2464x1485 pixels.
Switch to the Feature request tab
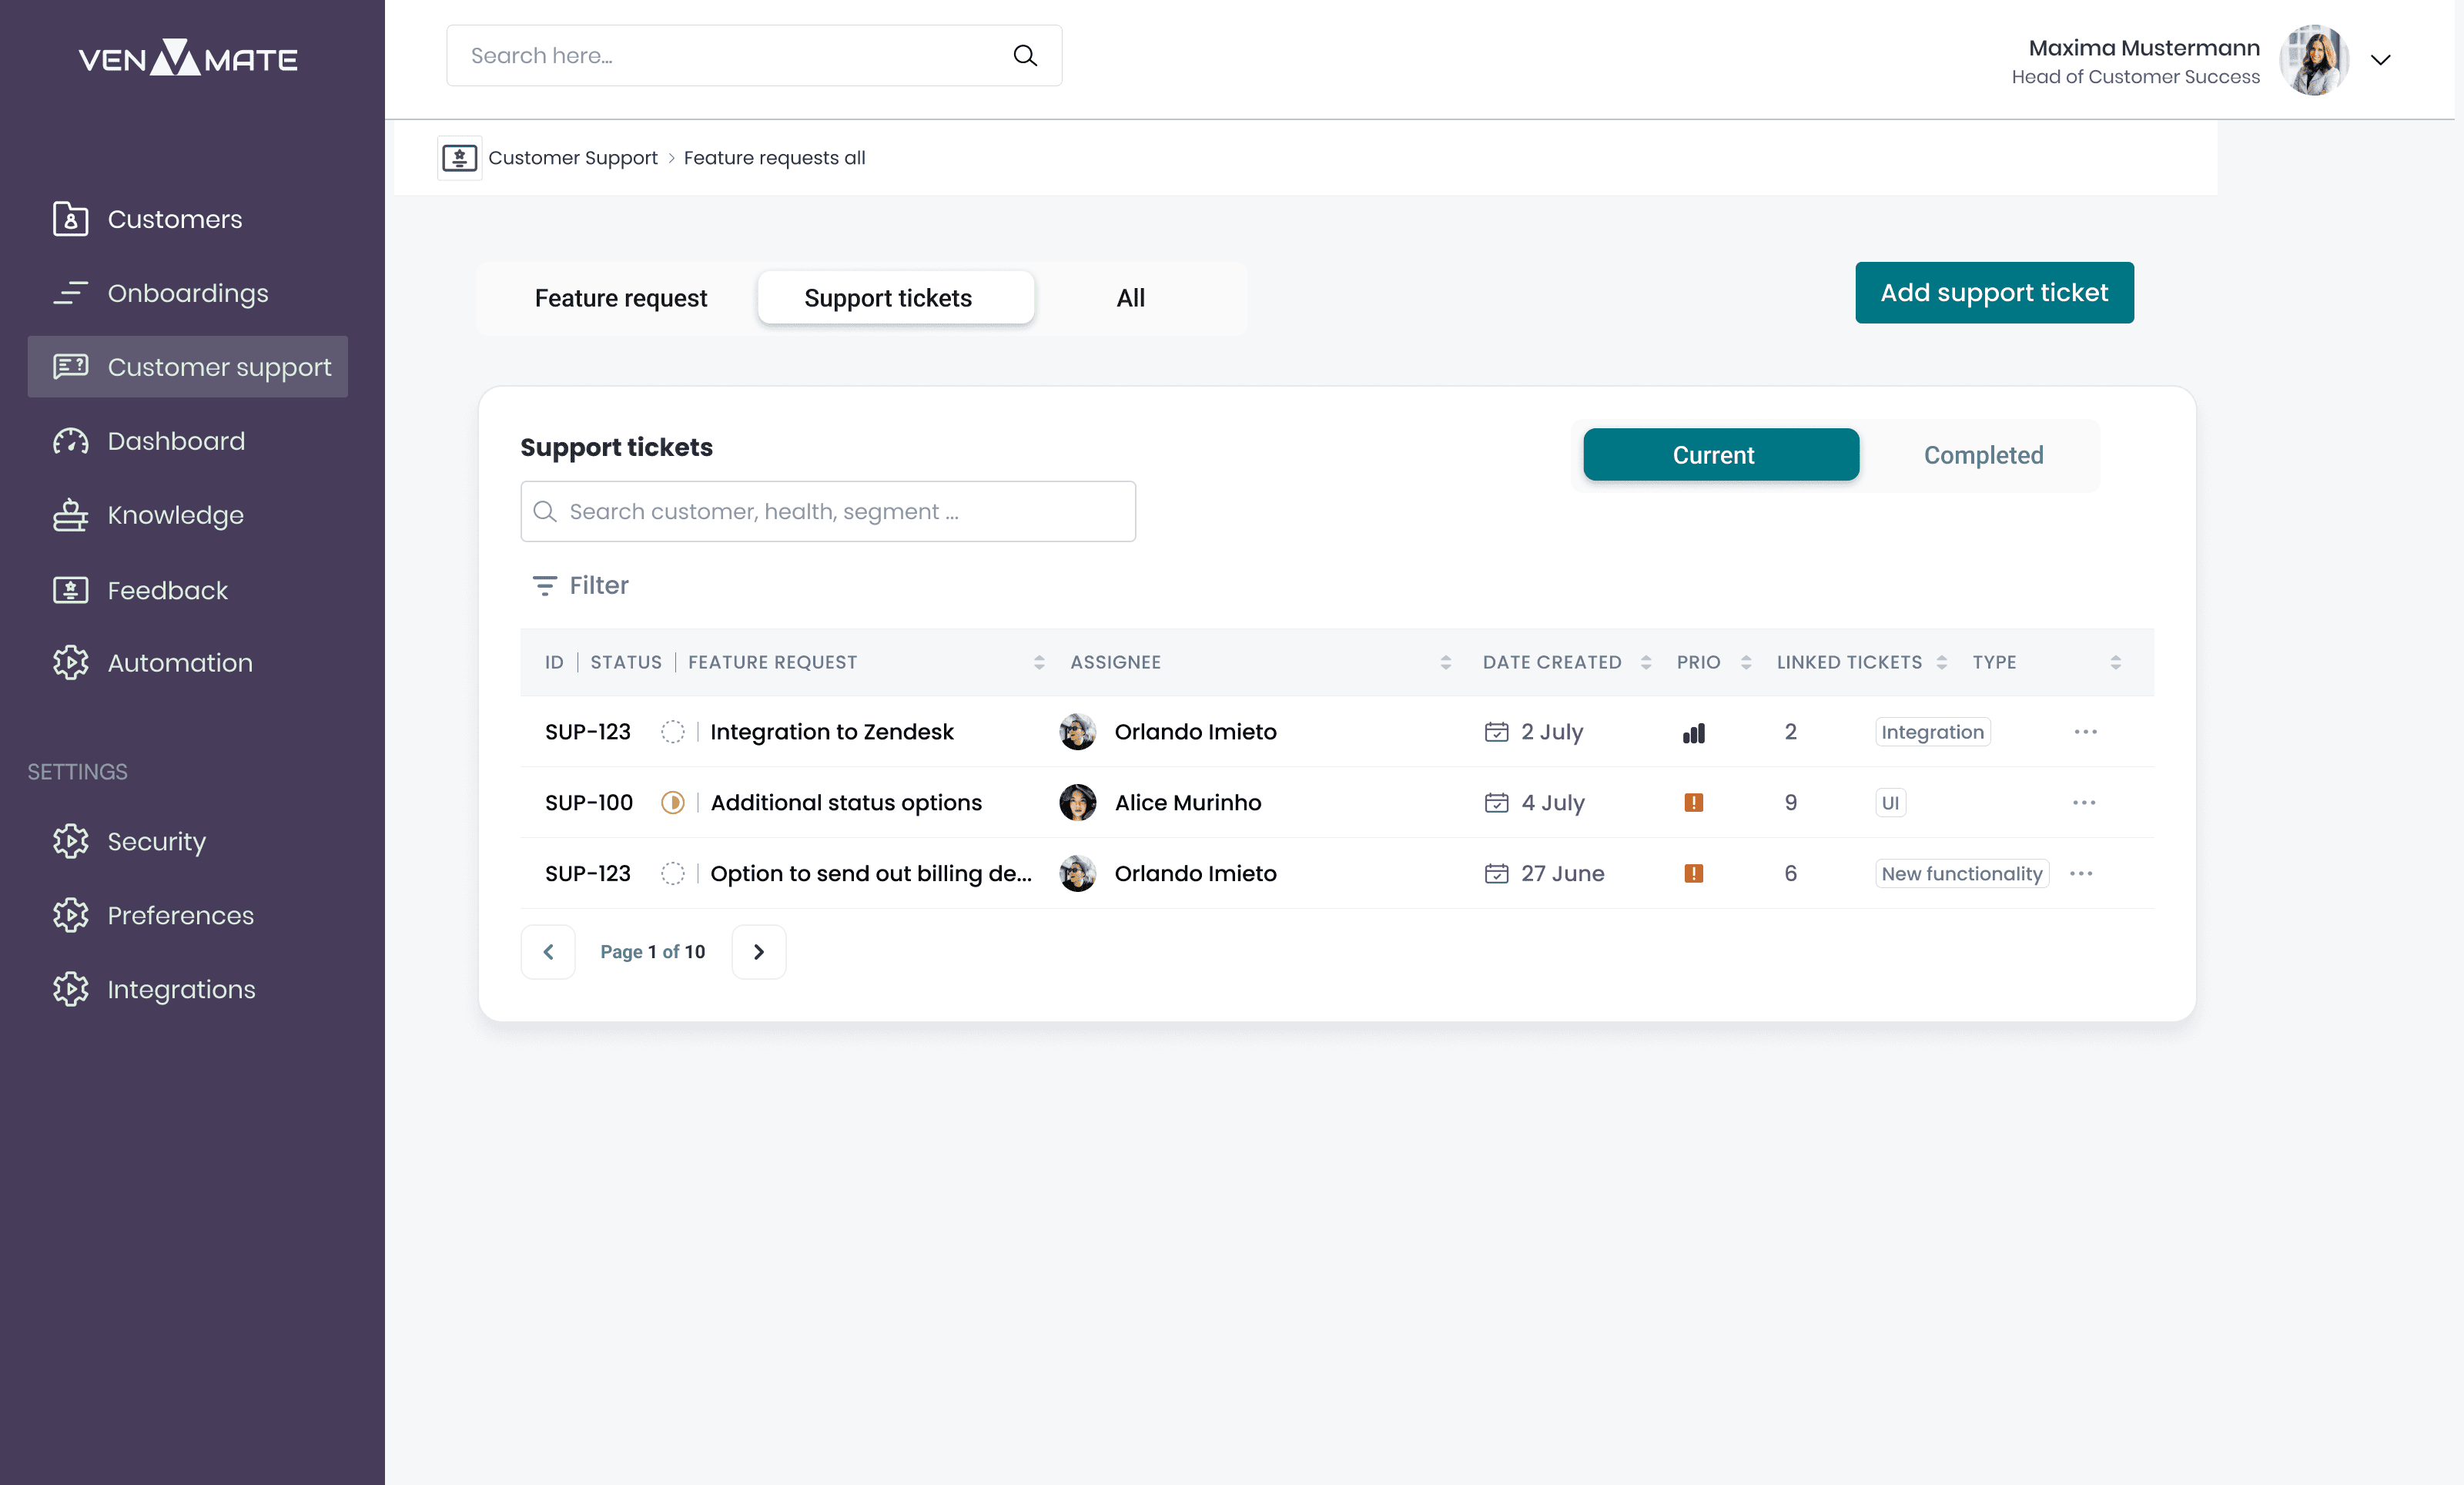click(x=620, y=297)
